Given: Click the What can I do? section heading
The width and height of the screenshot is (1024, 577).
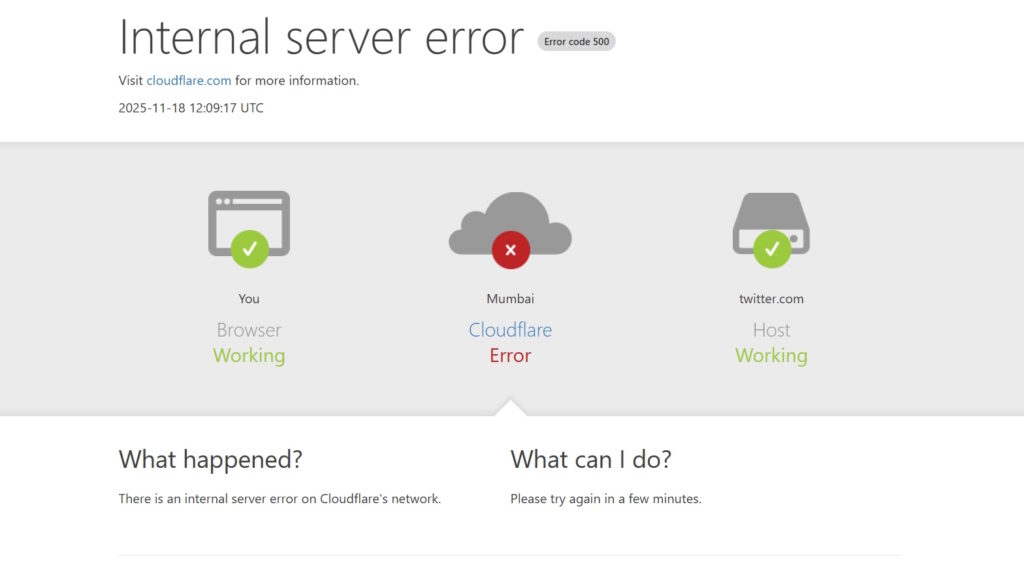Looking at the screenshot, I should [x=588, y=459].
